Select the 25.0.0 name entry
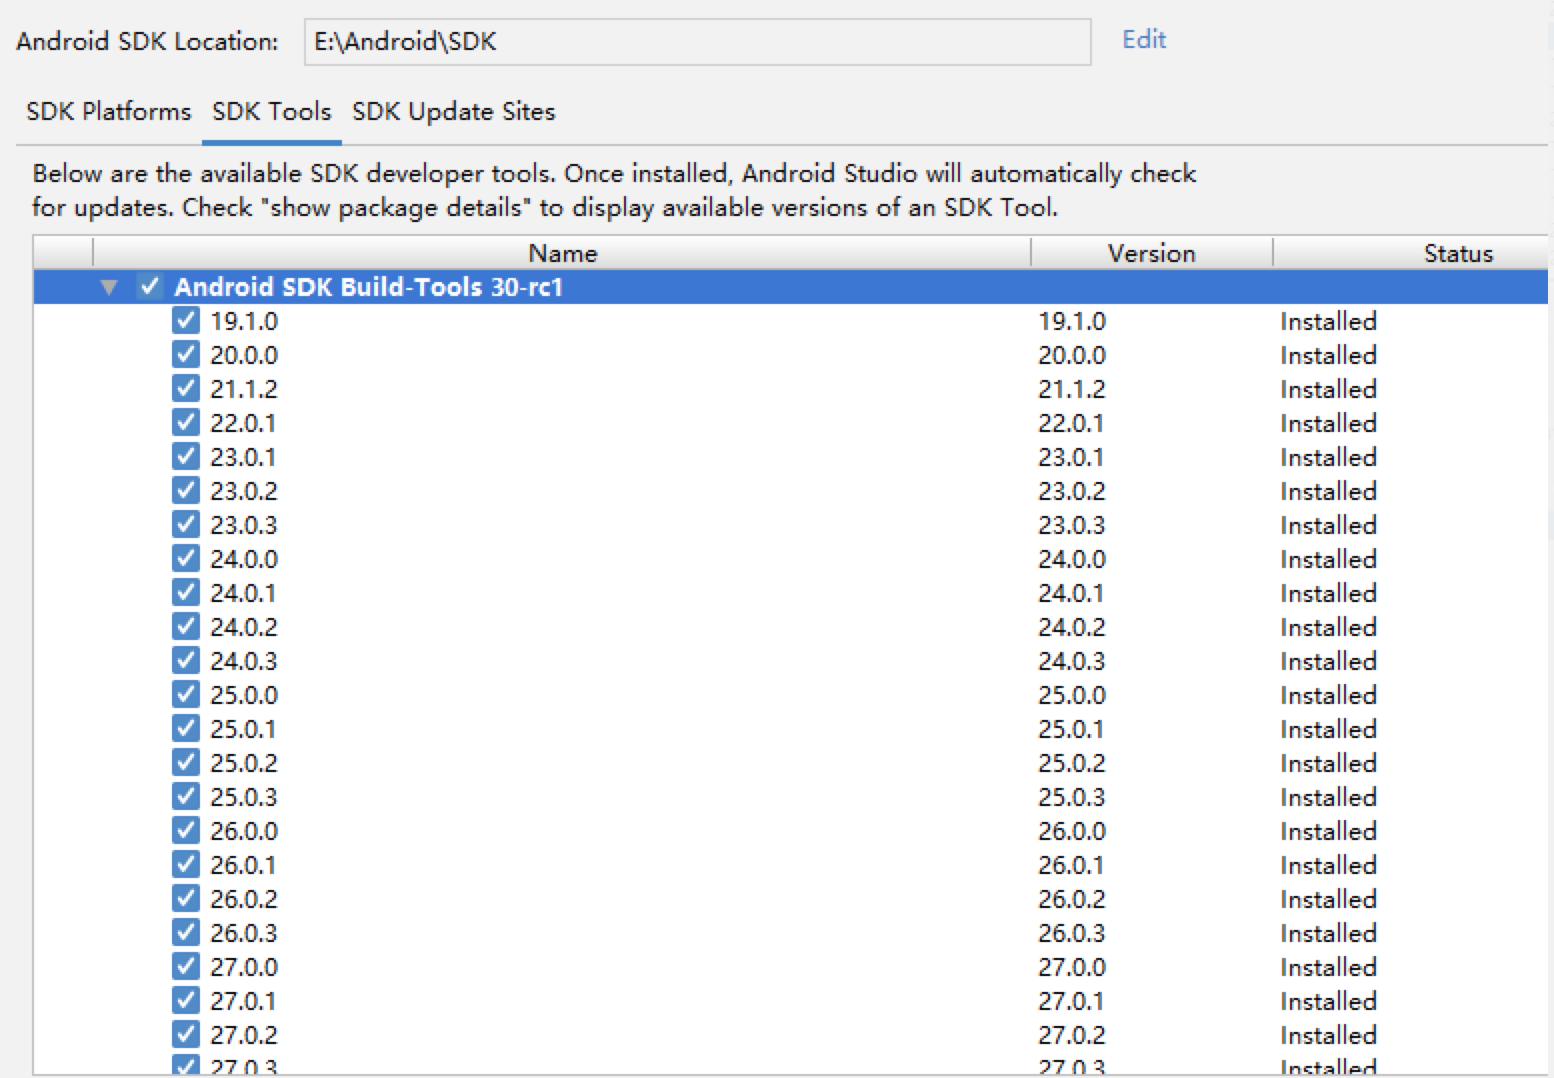 pyautogui.click(x=244, y=695)
